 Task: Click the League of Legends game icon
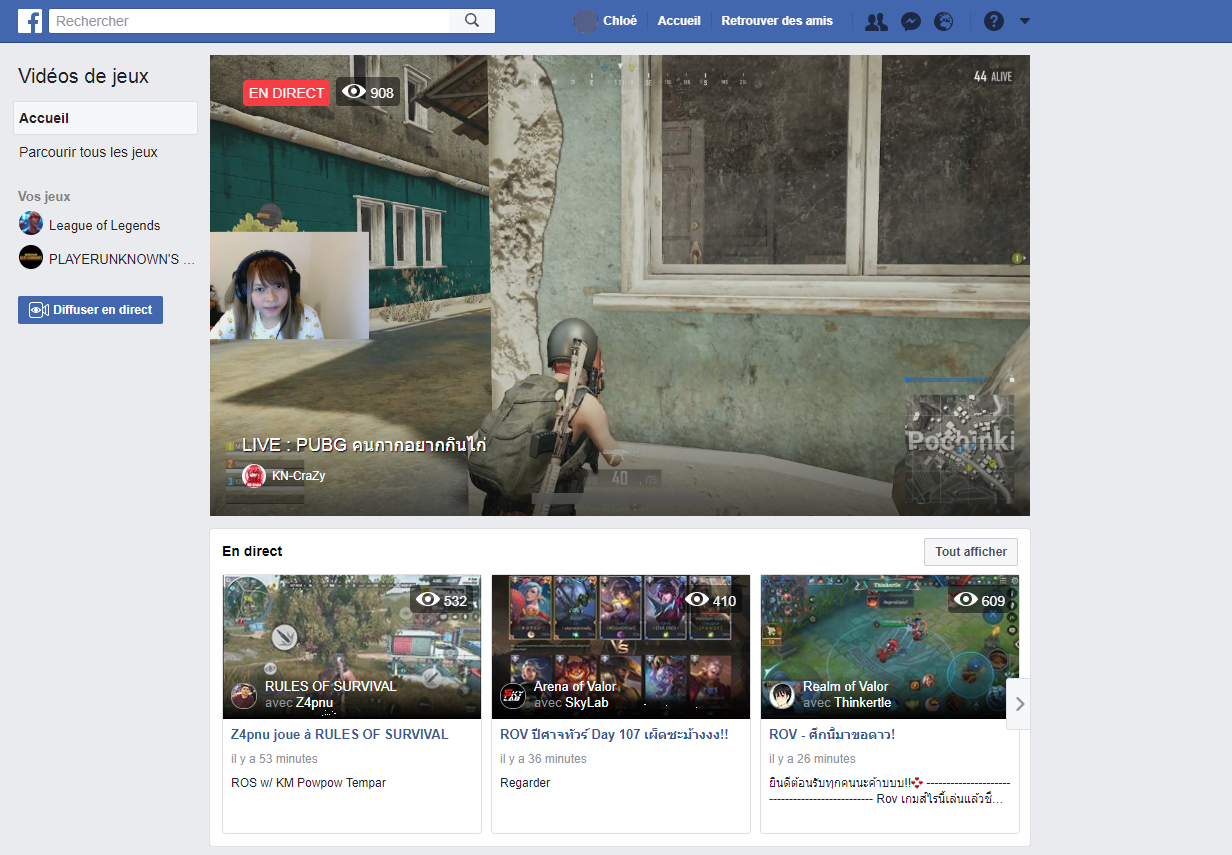tap(31, 224)
